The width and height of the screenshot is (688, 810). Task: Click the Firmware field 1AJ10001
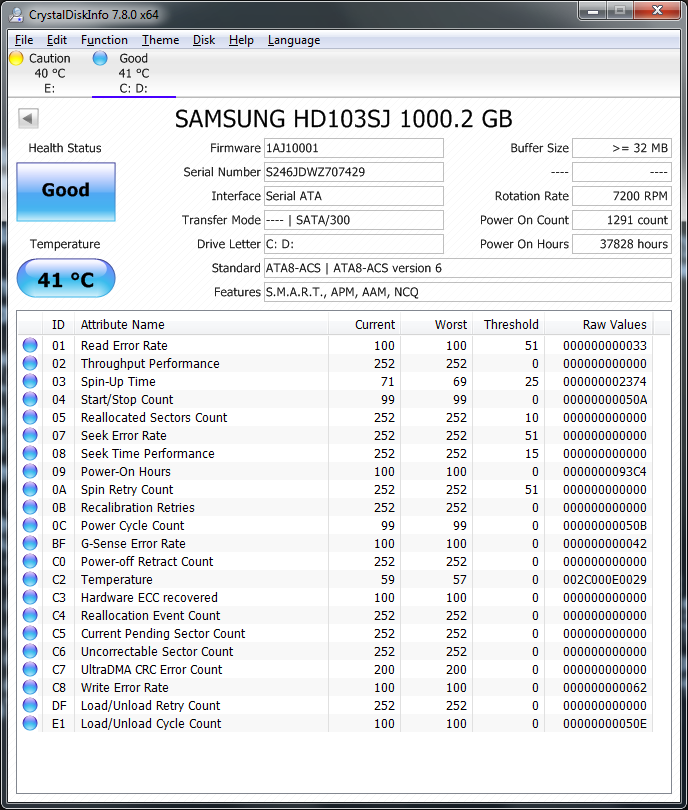pyautogui.click(x=354, y=148)
